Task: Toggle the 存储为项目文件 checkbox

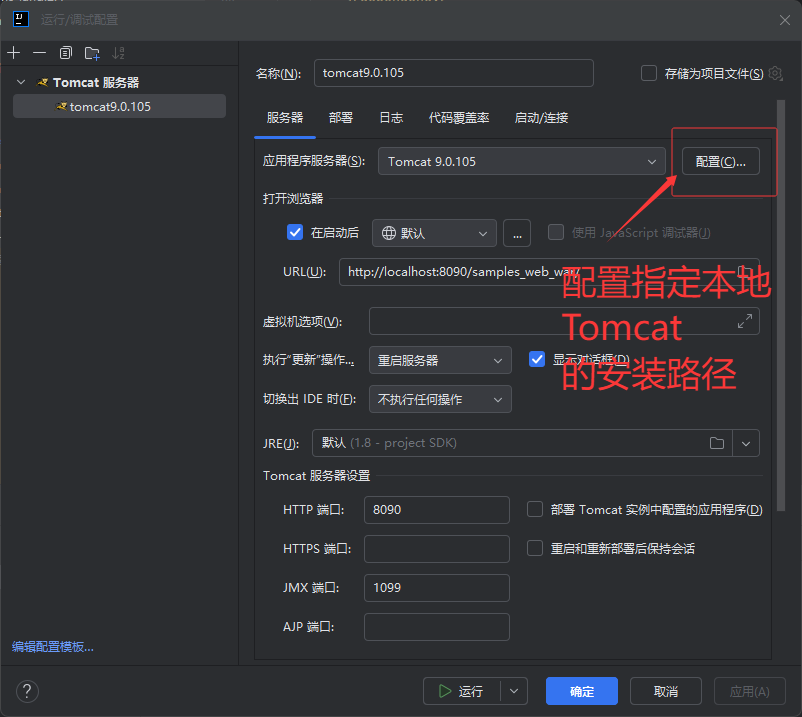Action: coord(649,73)
